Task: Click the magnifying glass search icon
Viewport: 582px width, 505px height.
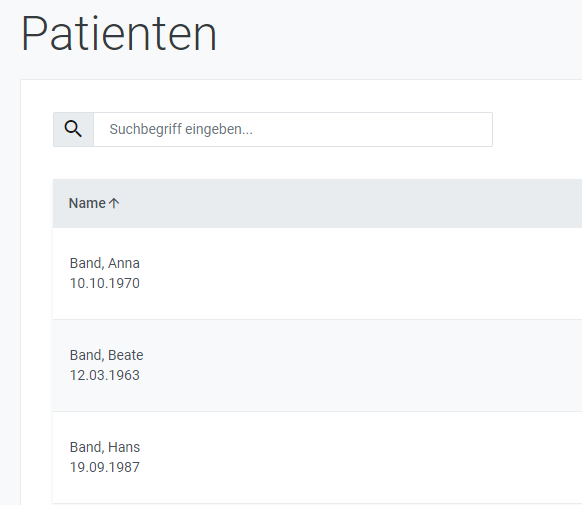Action: (x=73, y=129)
